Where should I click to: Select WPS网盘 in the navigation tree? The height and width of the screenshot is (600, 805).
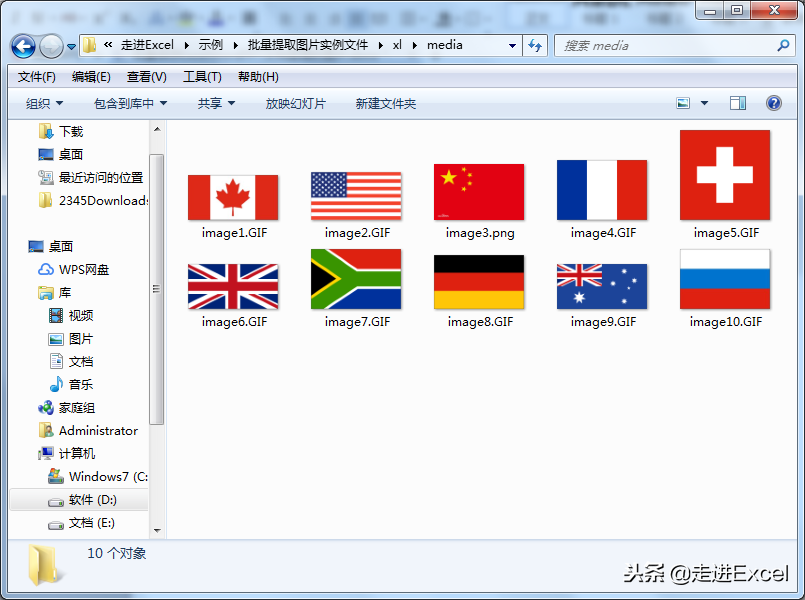[73, 269]
